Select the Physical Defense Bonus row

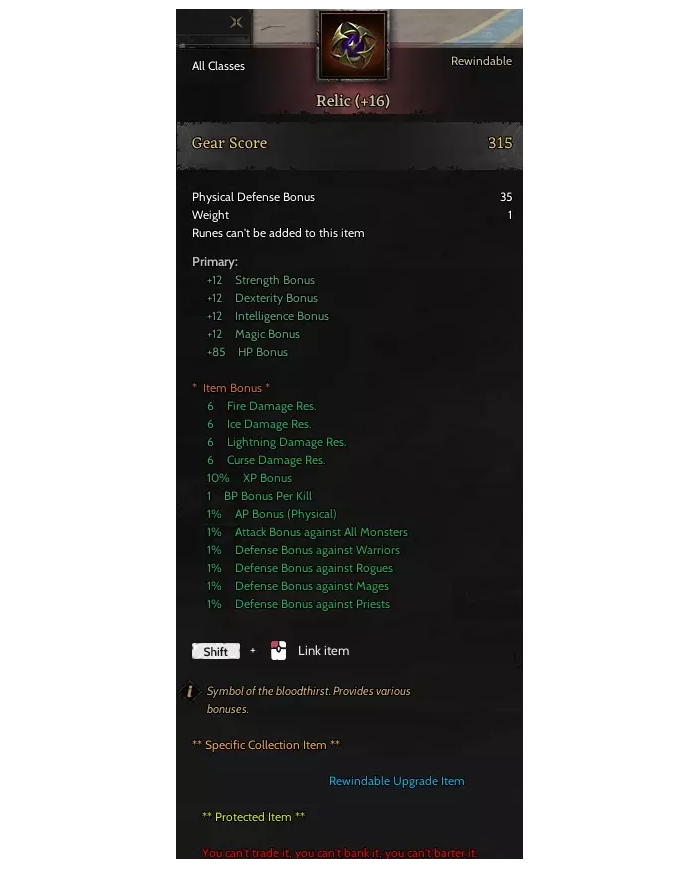(352, 197)
